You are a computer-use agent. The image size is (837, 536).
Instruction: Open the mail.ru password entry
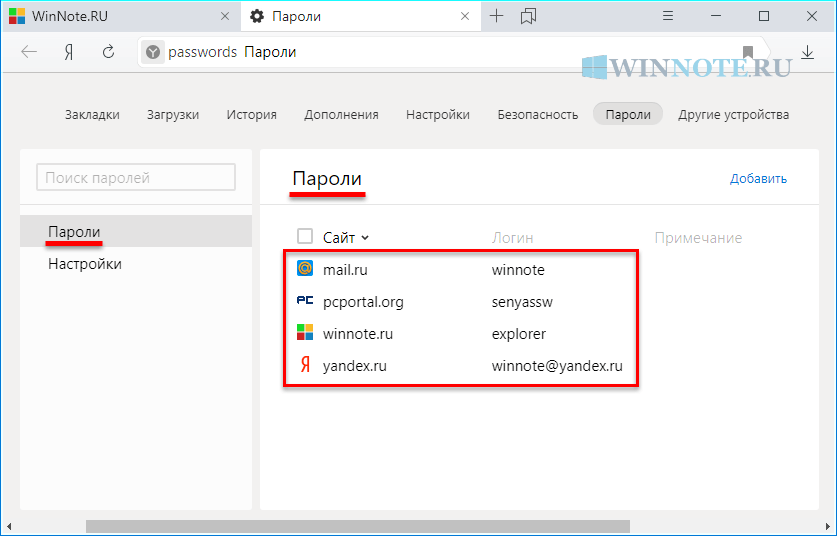pos(347,269)
